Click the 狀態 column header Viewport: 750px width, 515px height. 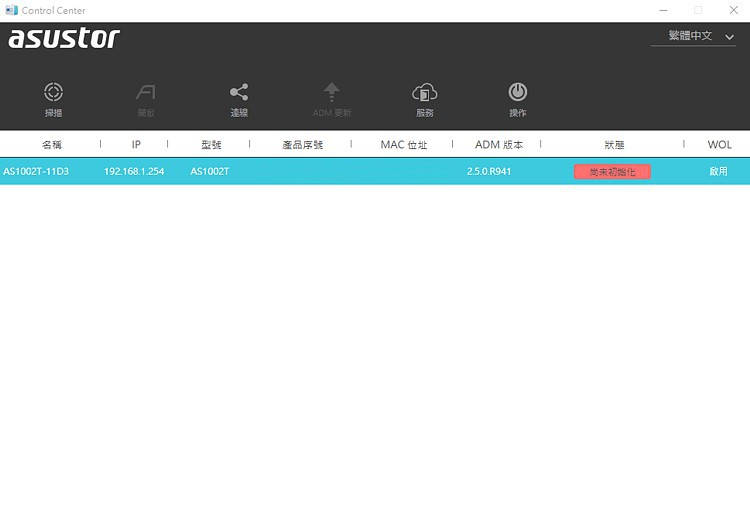pos(614,144)
